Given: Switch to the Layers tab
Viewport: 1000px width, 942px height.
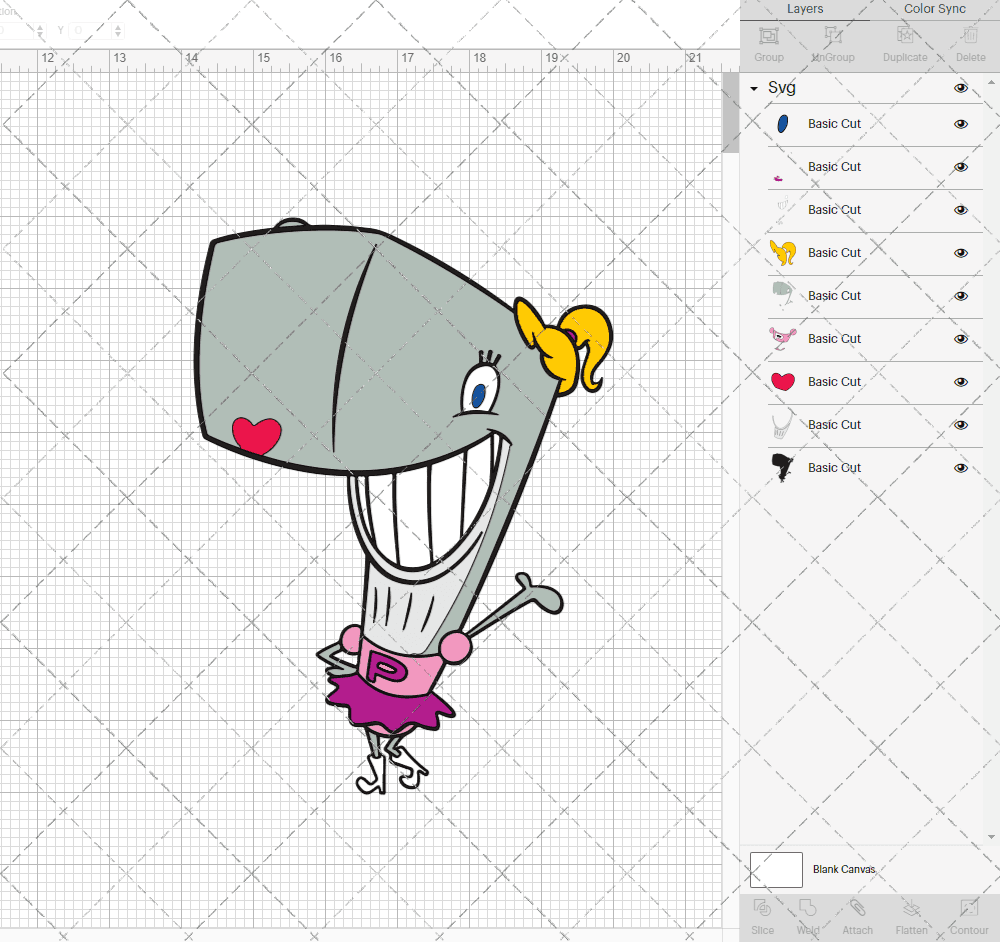Looking at the screenshot, I should 804,9.
